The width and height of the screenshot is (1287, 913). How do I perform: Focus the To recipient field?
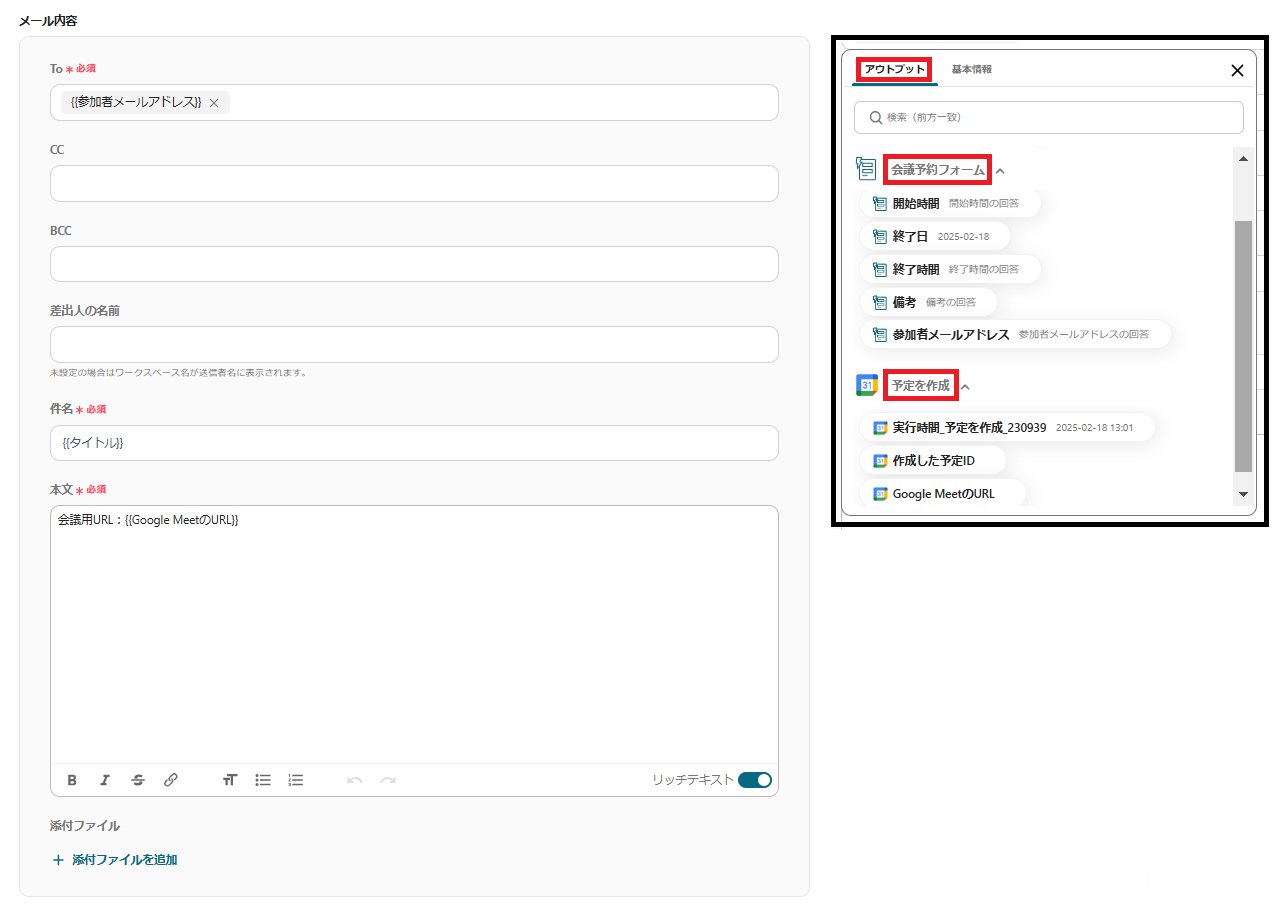pos(414,102)
